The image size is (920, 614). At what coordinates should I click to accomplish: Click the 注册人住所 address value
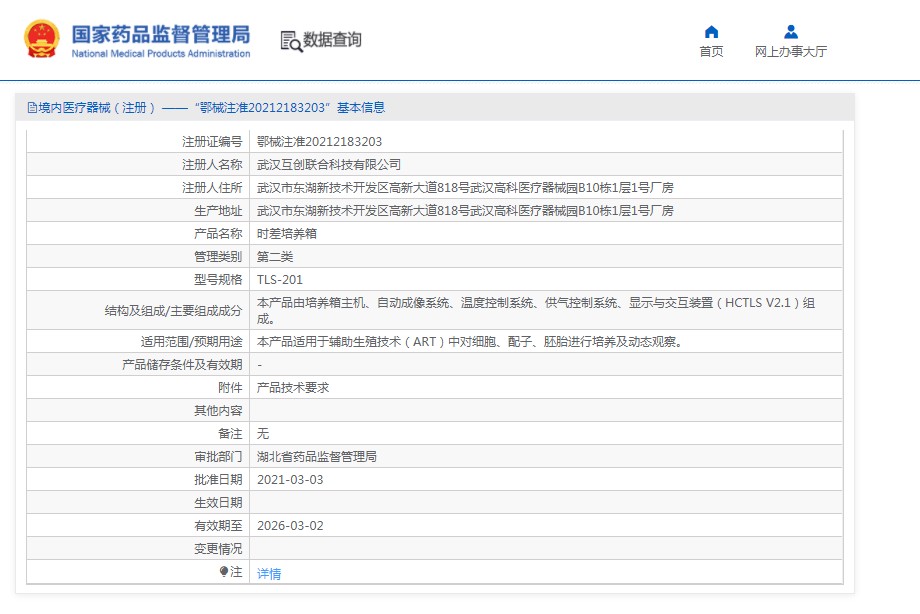pyautogui.click(x=465, y=187)
